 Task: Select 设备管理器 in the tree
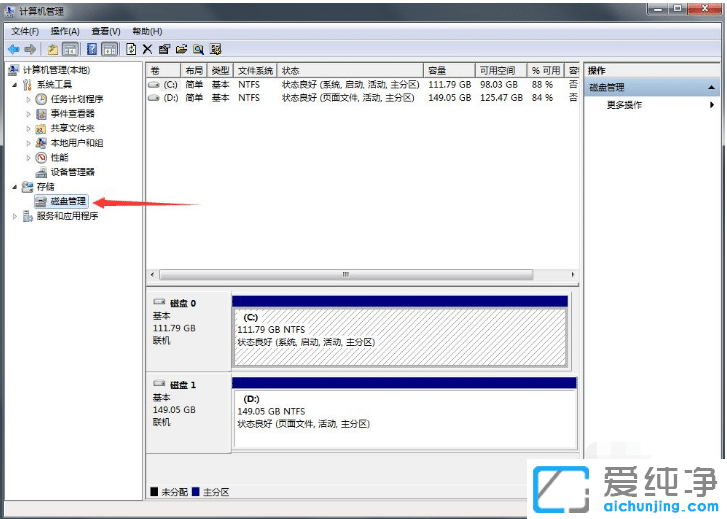coord(71,172)
